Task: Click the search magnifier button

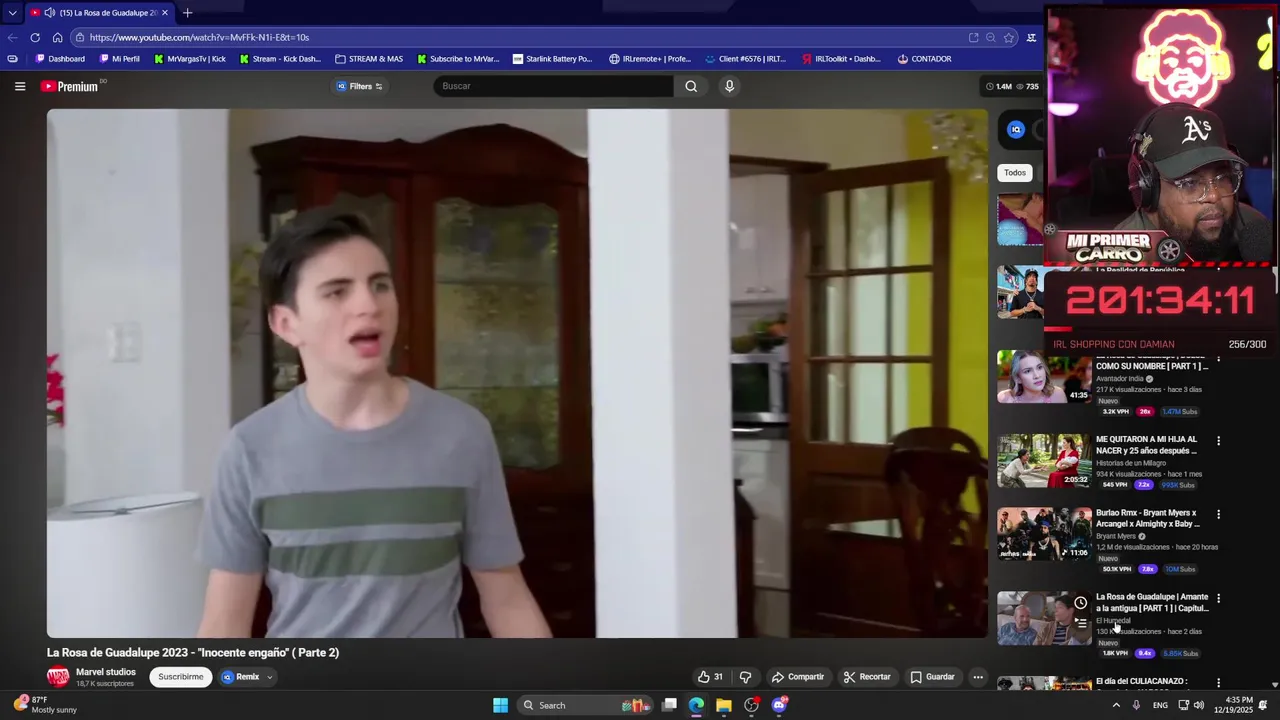Action: (691, 86)
